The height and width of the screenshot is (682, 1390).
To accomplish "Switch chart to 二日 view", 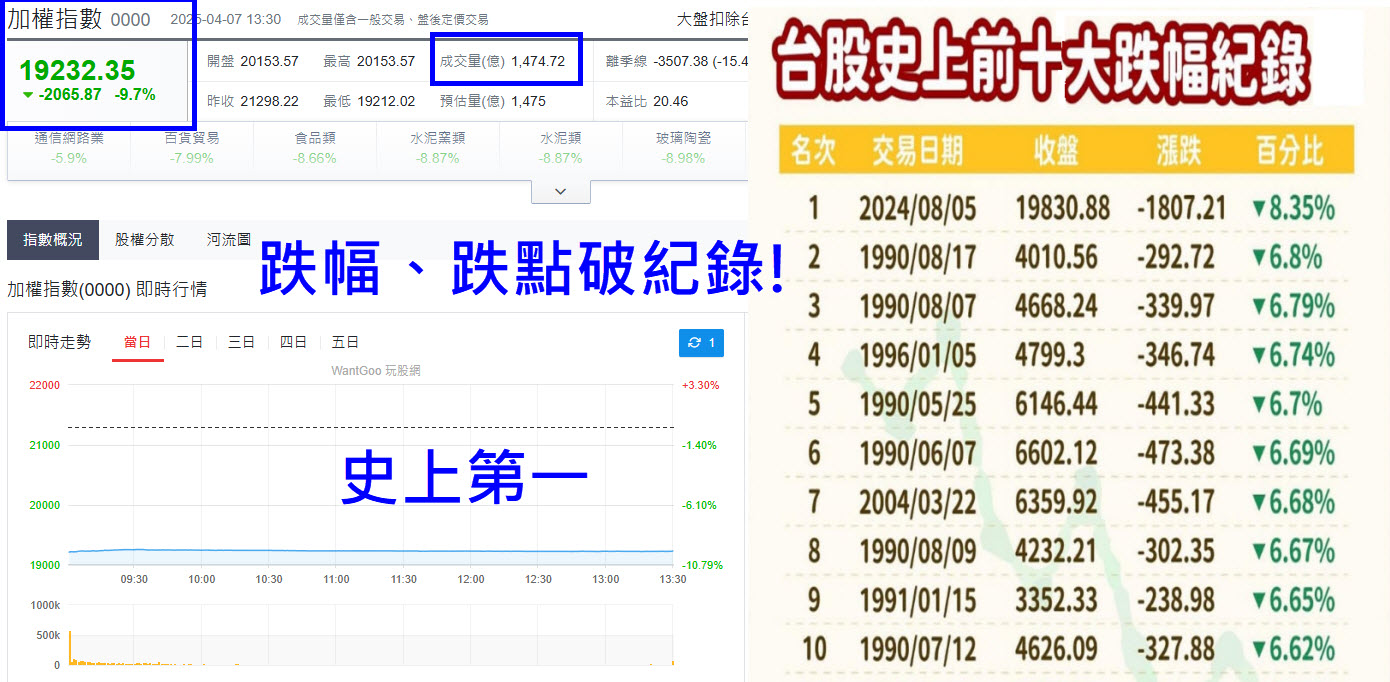I will pos(190,341).
